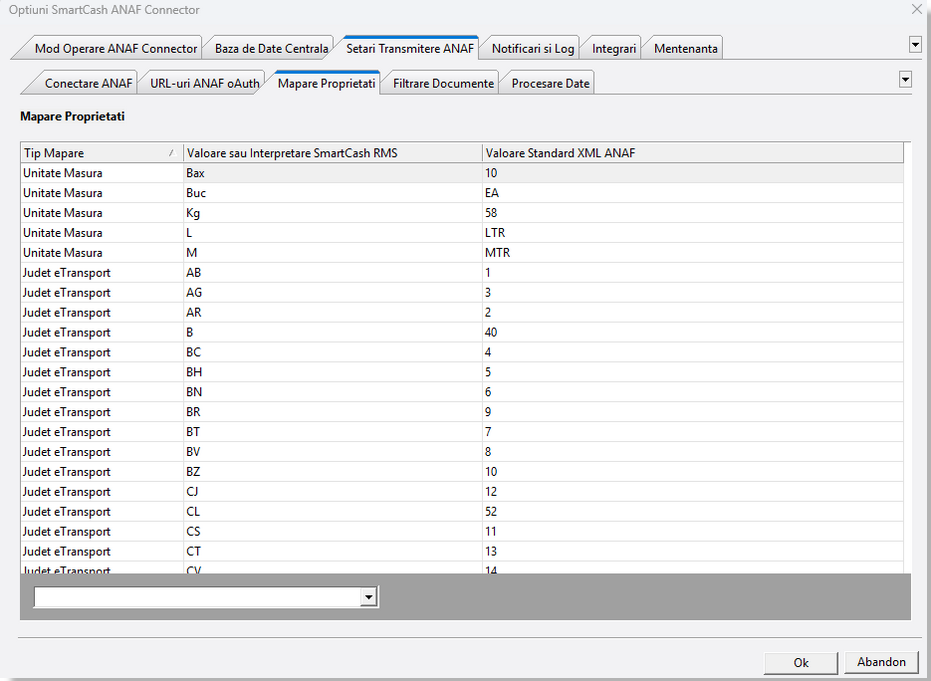Go to Conectare ANAF sub-tab
The image size is (931, 681).
pyautogui.click(x=88, y=83)
